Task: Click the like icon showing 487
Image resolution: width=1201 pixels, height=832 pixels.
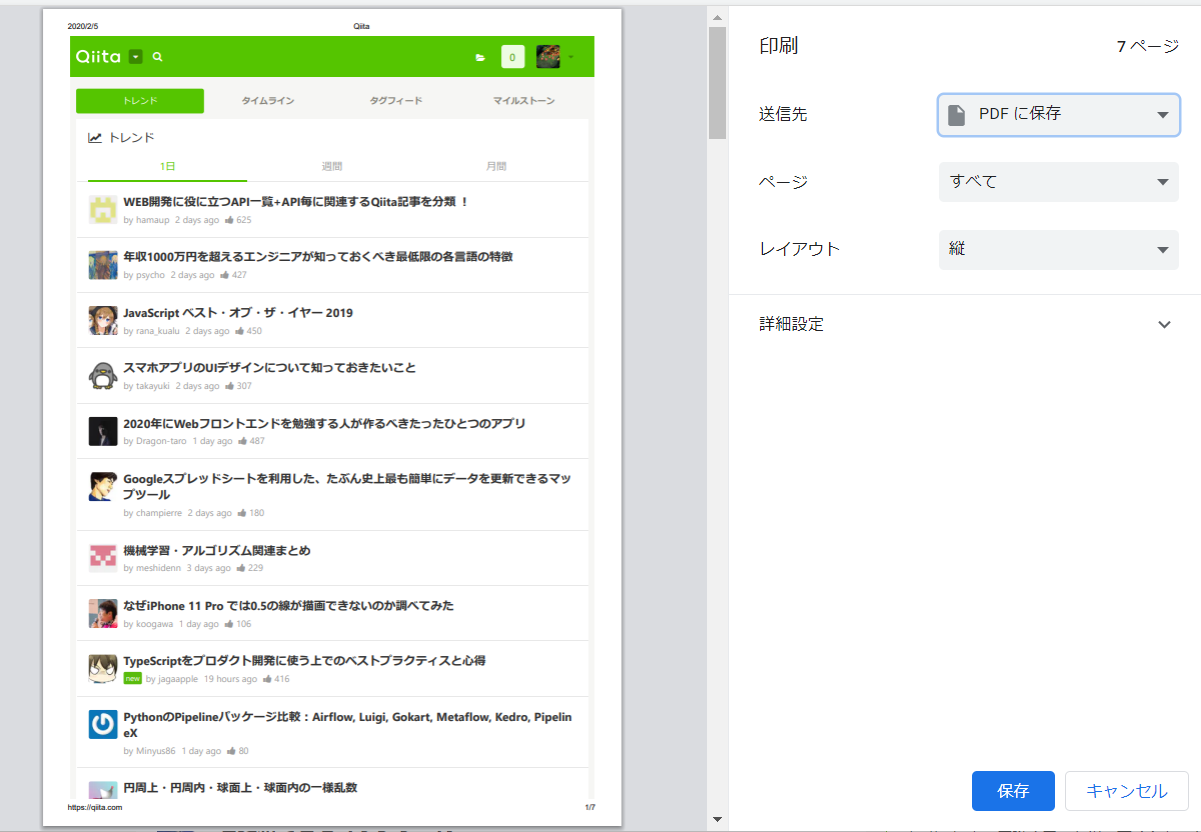Action: [242, 441]
